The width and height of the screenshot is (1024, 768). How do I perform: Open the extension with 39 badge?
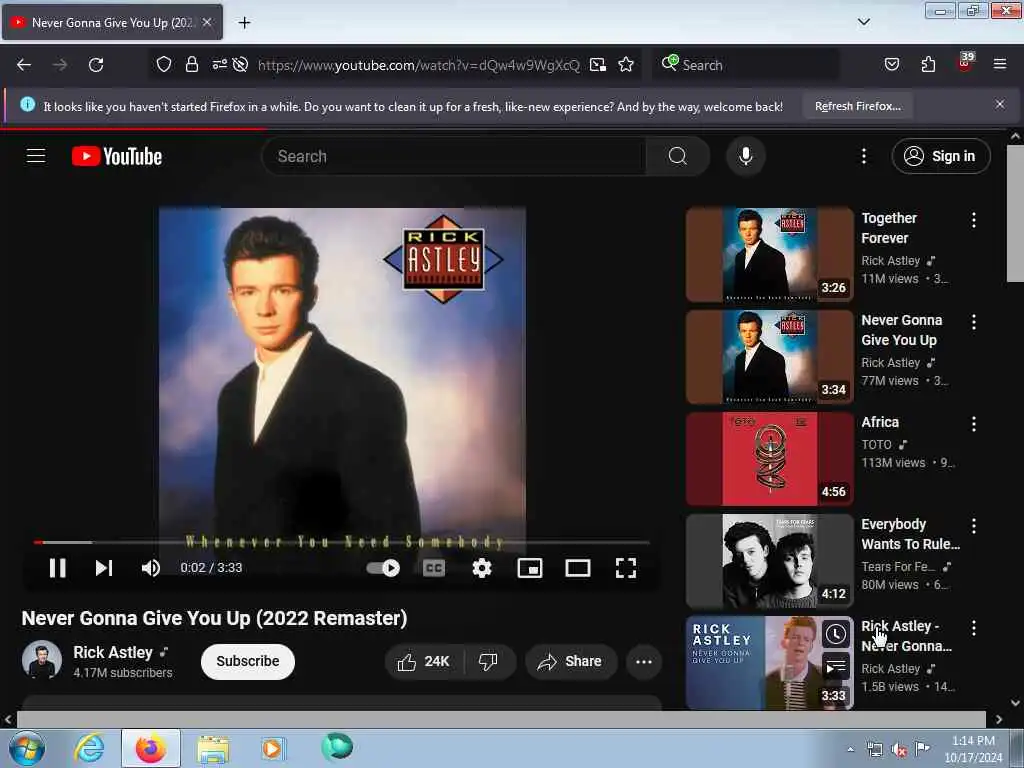965,63
